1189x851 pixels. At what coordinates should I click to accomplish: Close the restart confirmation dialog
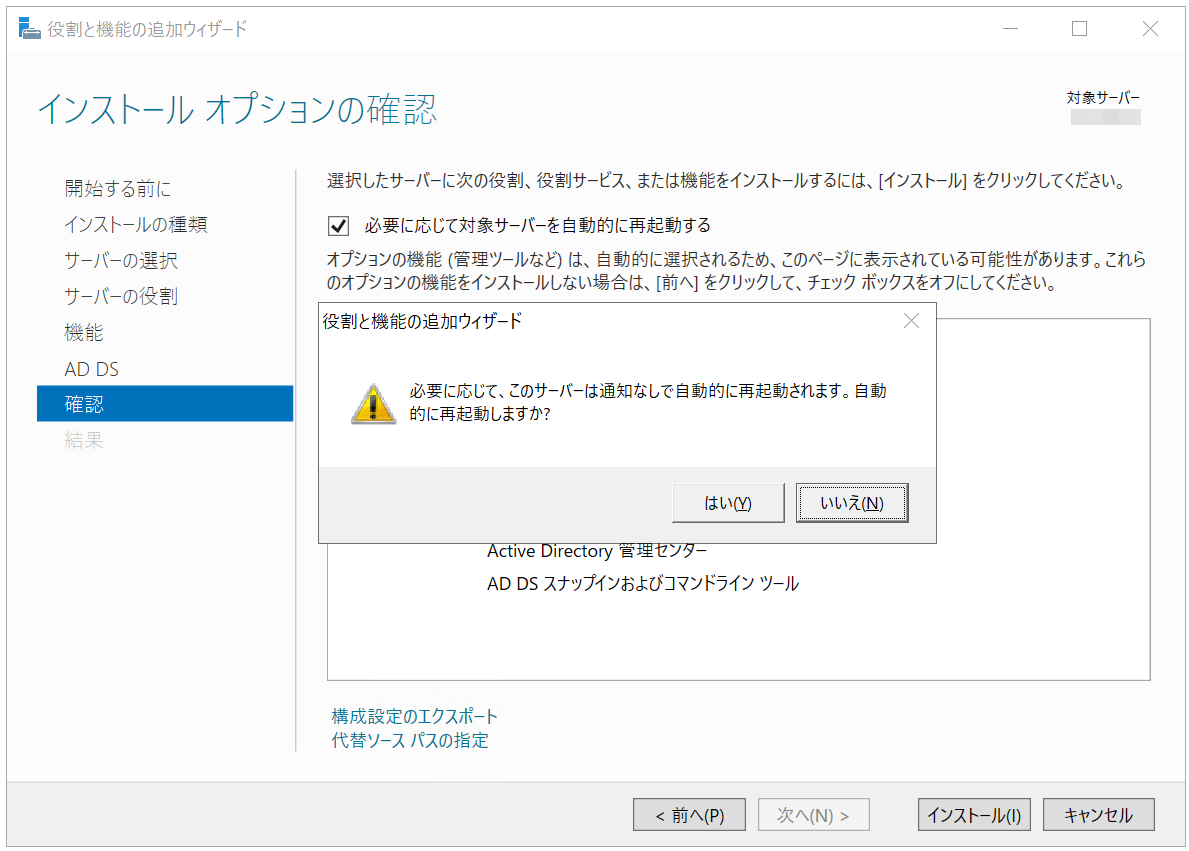coord(910,321)
